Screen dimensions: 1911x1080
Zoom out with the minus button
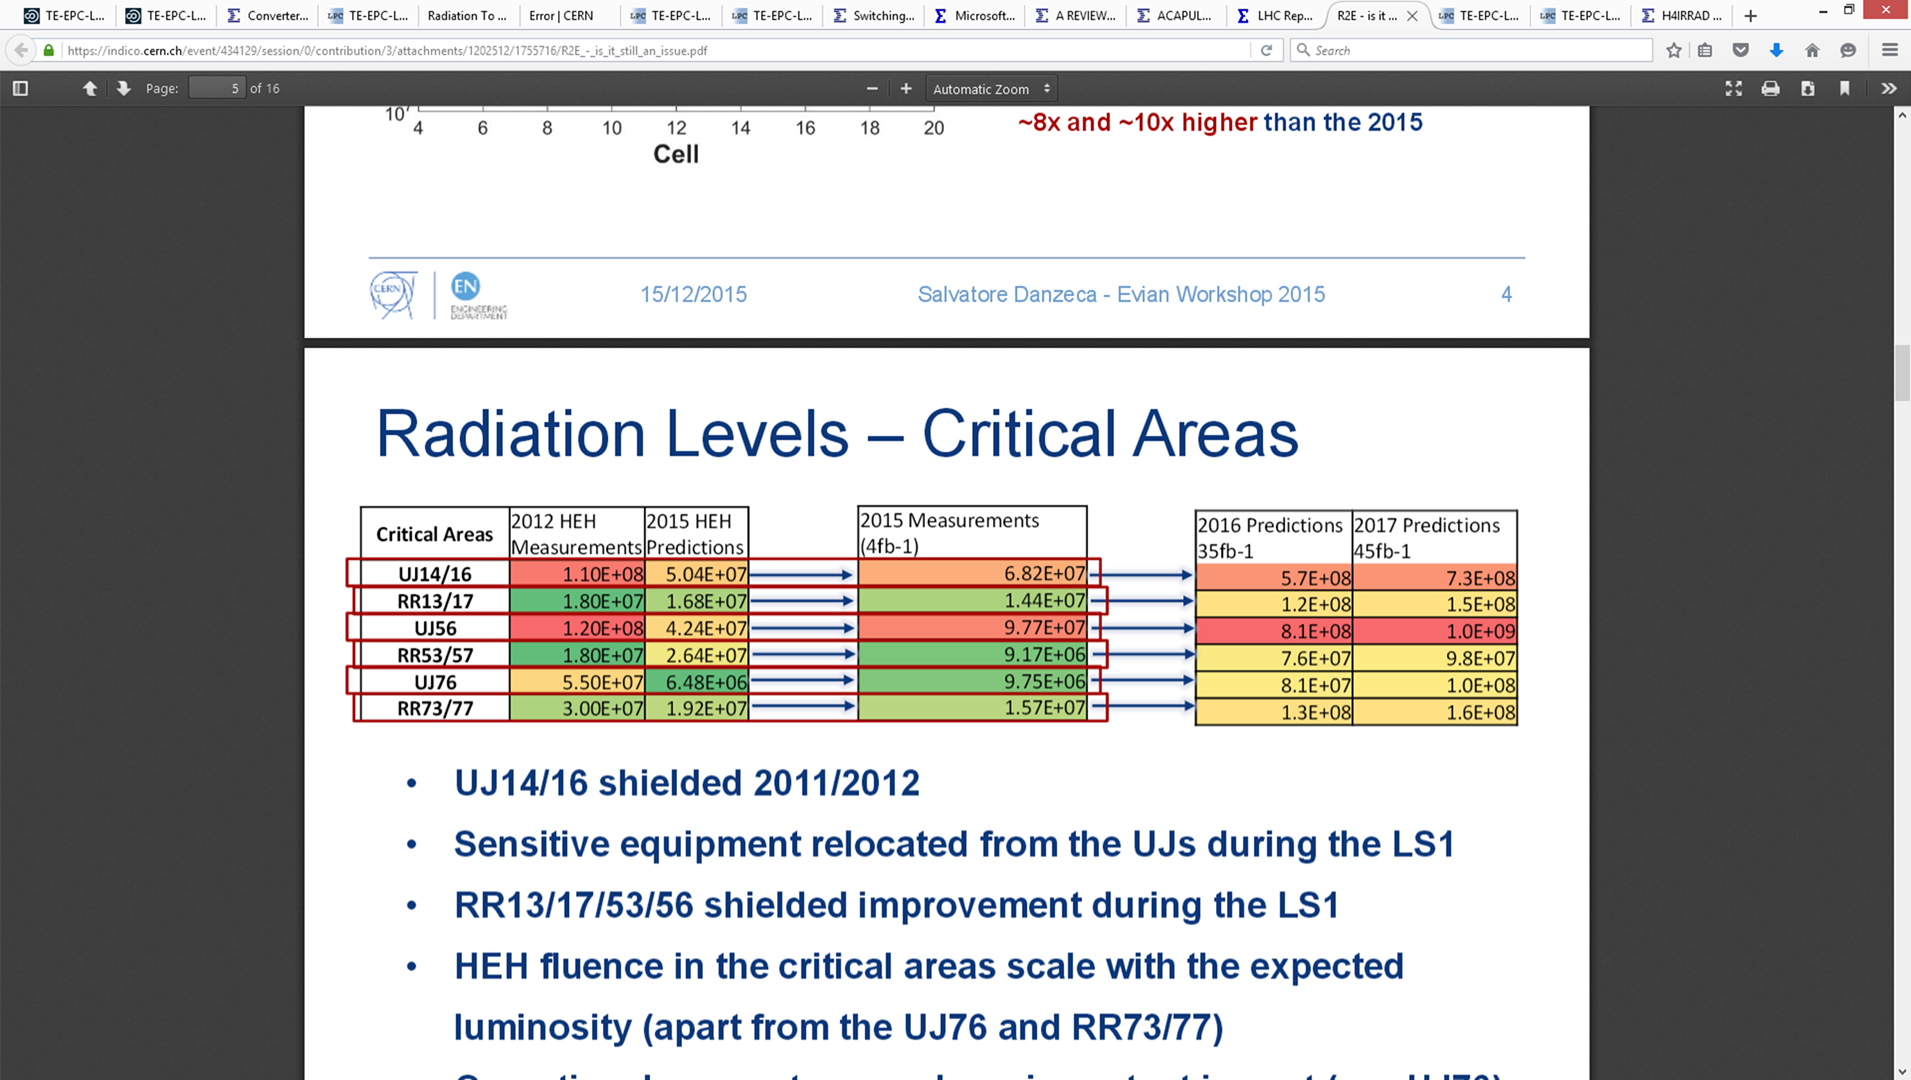872,88
